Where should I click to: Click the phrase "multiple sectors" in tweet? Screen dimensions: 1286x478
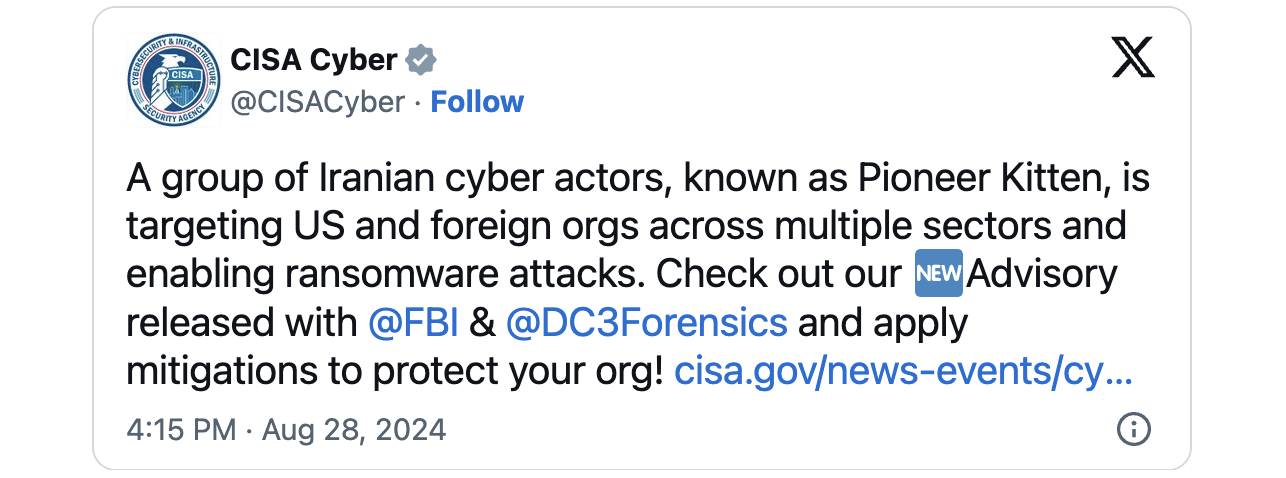click(x=919, y=225)
